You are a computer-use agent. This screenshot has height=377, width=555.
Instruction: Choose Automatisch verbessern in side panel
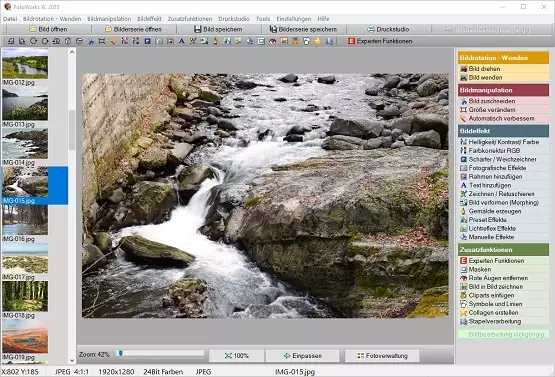503,118
